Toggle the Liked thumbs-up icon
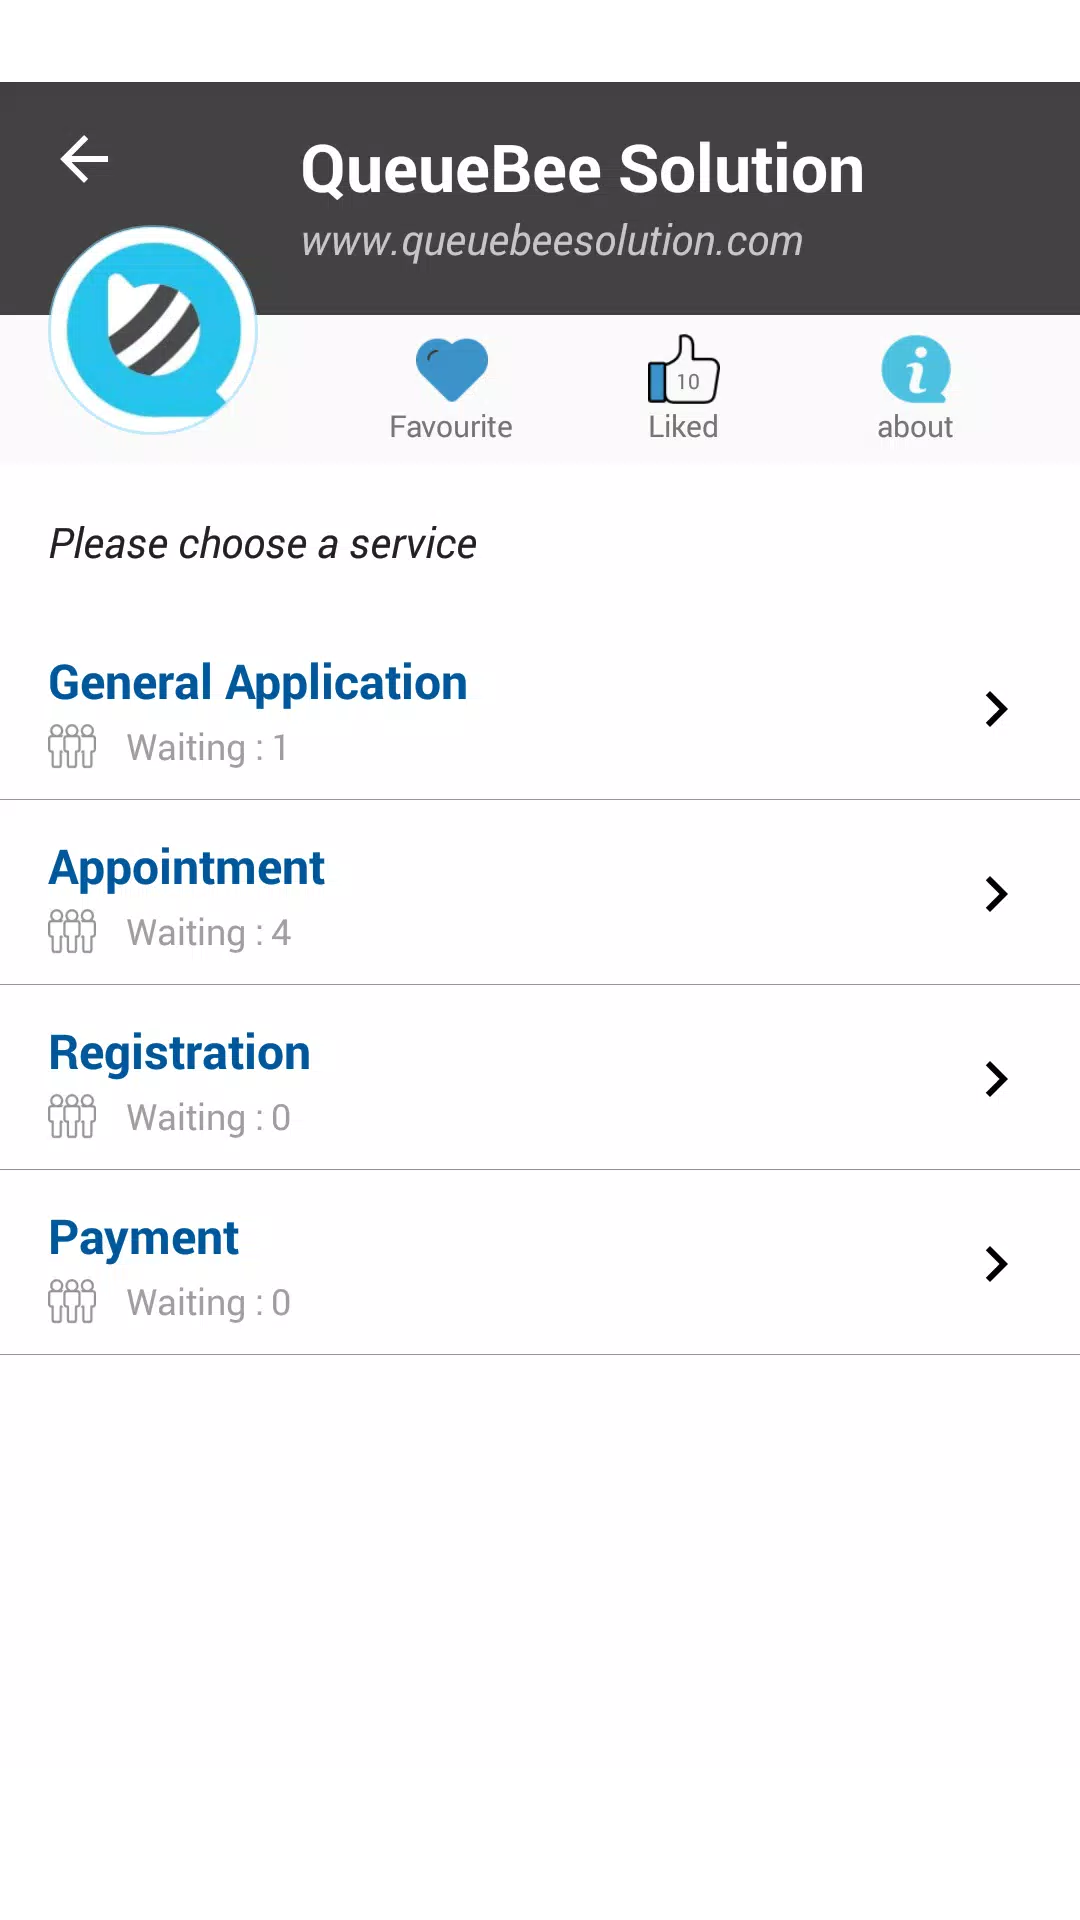 [684, 369]
